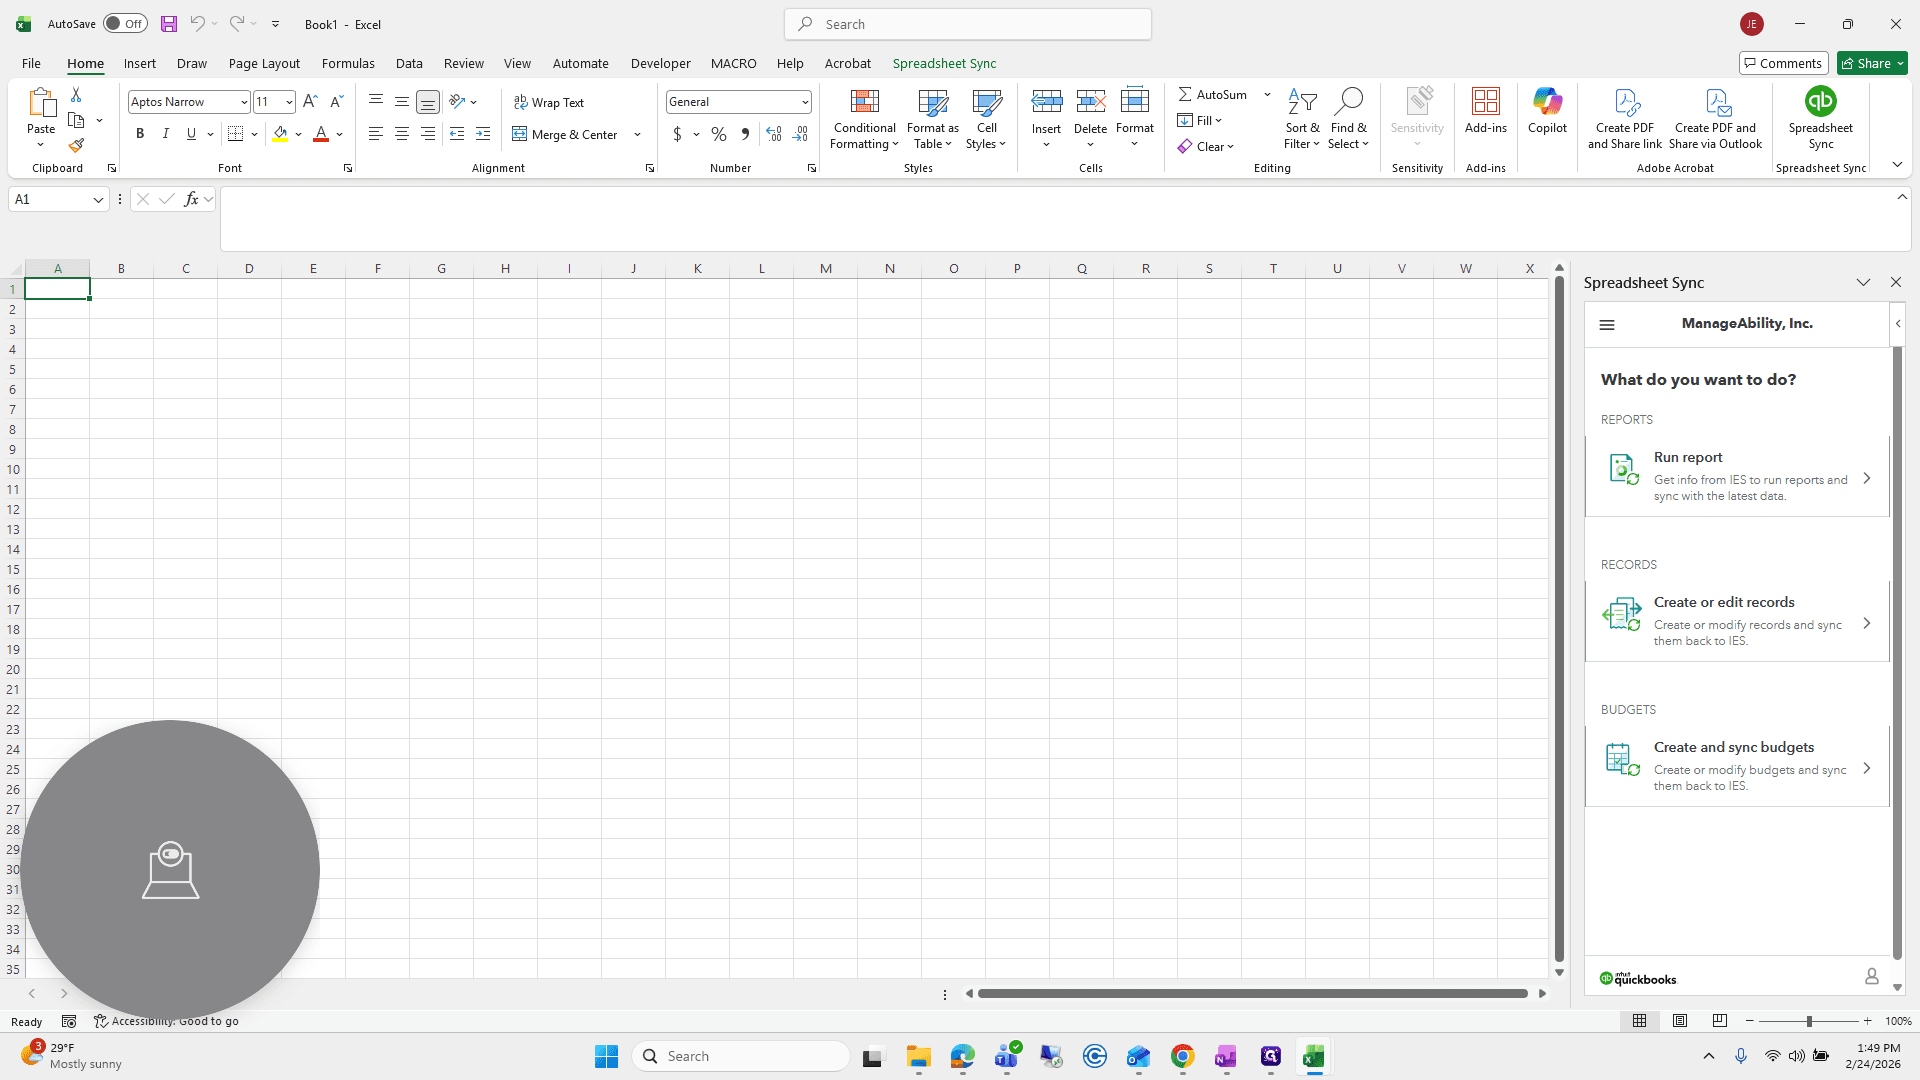Open the font name dropdown Aptos Narrow
The width and height of the screenshot is (1920, 1080).
pyautogui.click(x=243, y=102)
